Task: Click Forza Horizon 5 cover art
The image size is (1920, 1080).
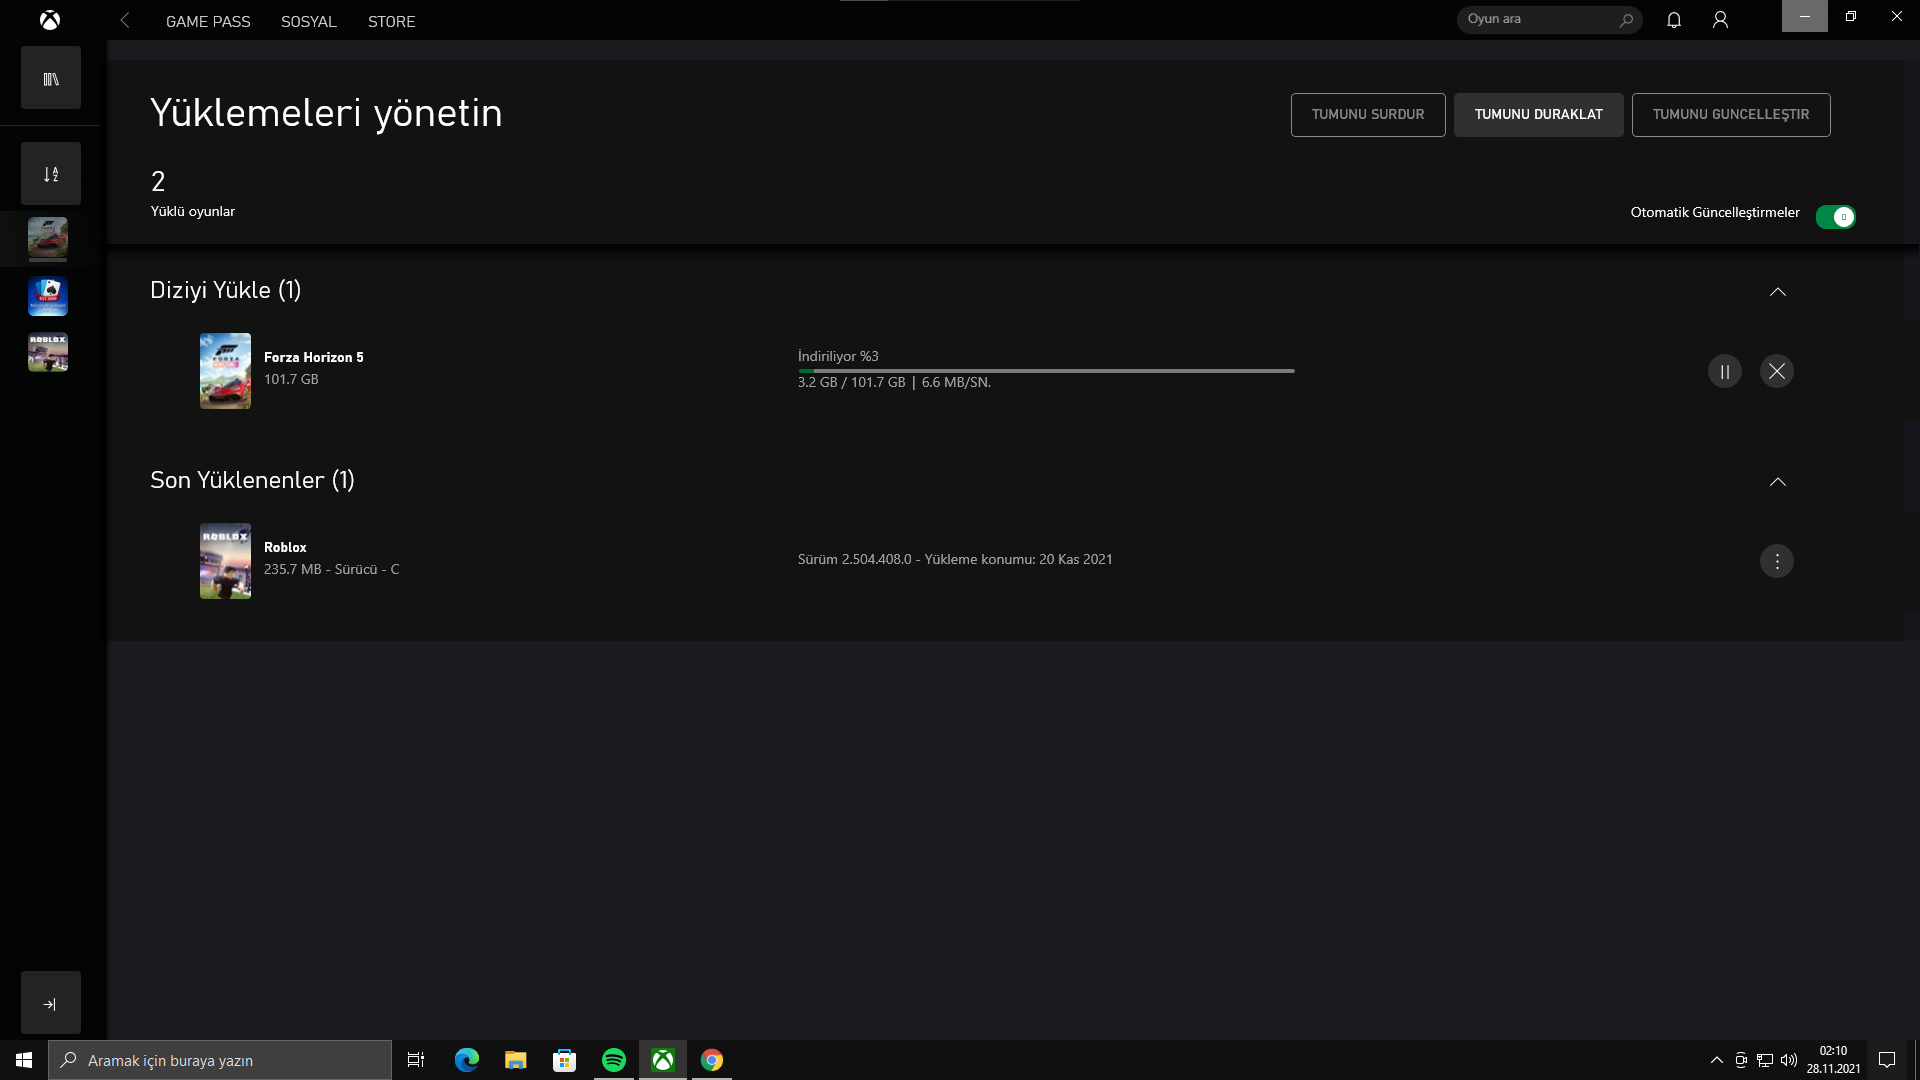Action: [225, 371]
